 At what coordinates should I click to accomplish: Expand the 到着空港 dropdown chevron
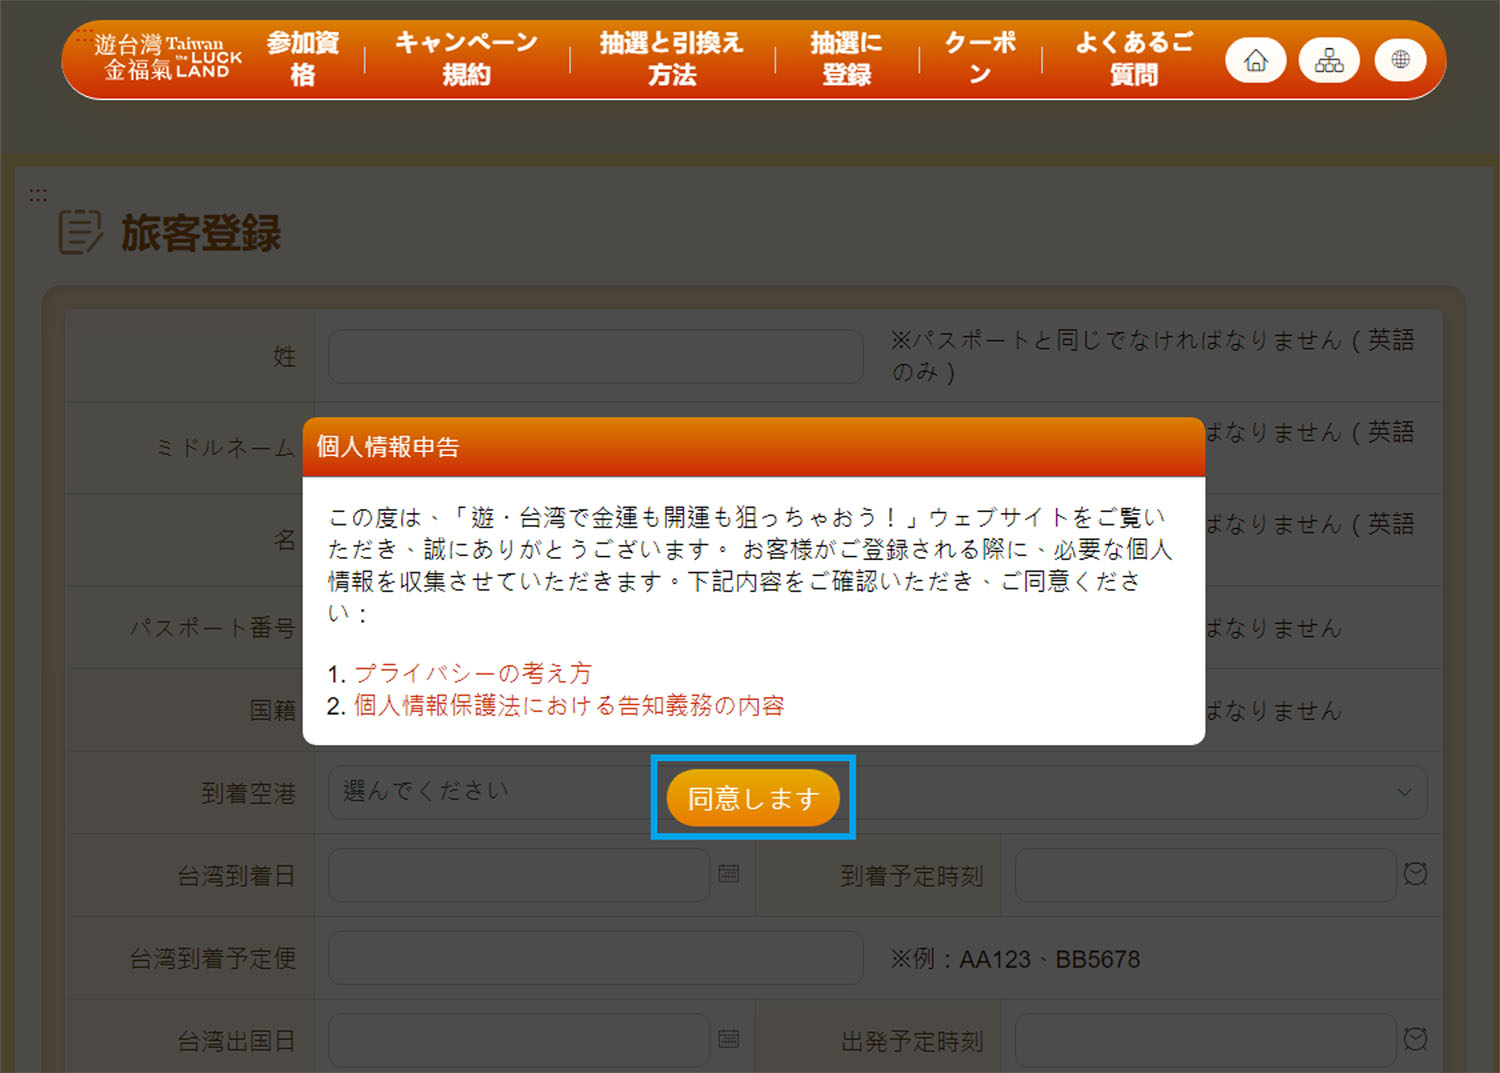1404,792
